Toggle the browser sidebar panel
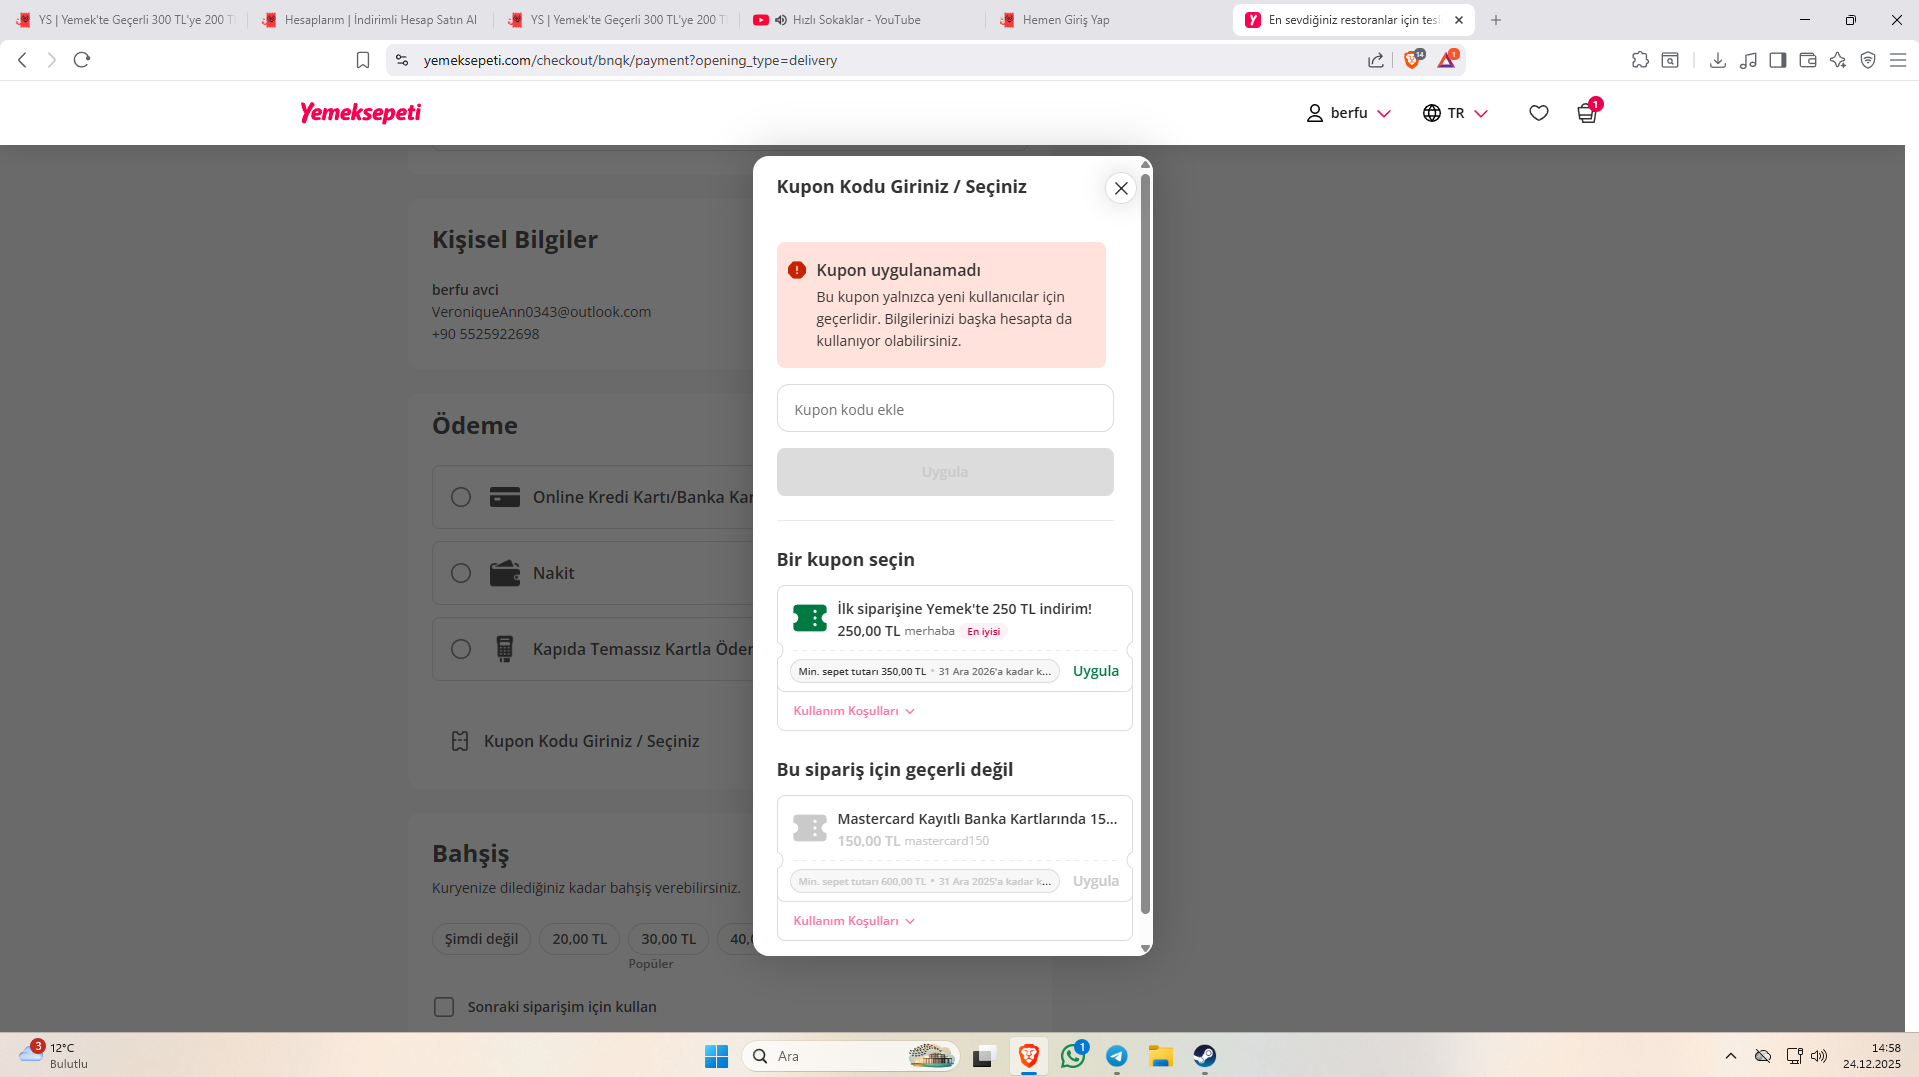The height and width of the screenshot is (1077, 1919). click(x=1778, y=60)
